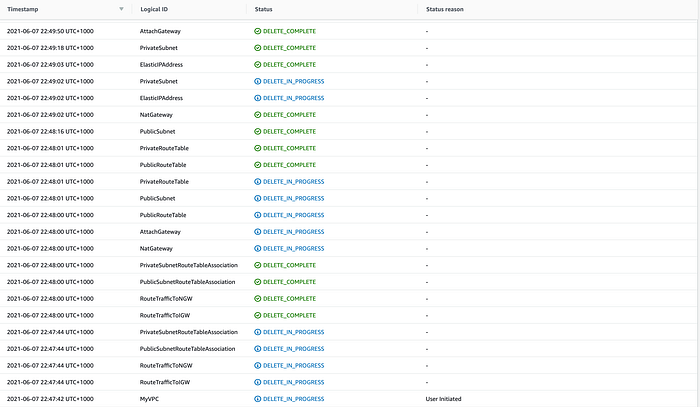Click the 22:49:50 AttachGateway timestamp cell

50,31
